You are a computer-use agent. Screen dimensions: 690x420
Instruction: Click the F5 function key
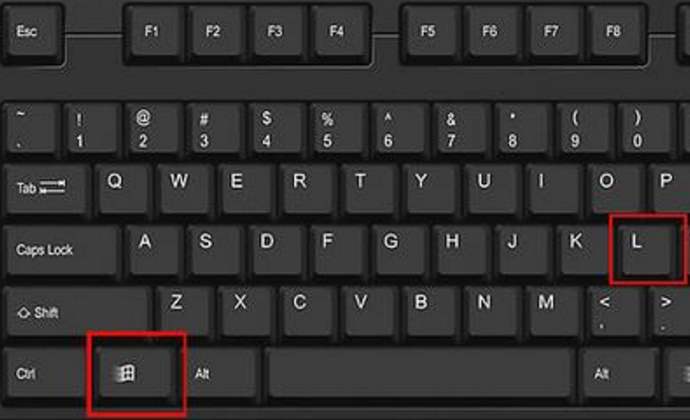431,33
